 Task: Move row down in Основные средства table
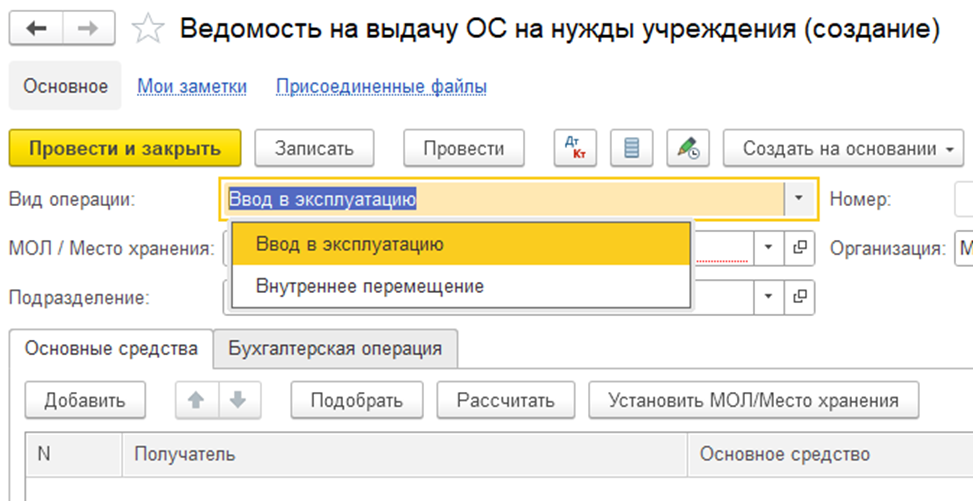239,400
